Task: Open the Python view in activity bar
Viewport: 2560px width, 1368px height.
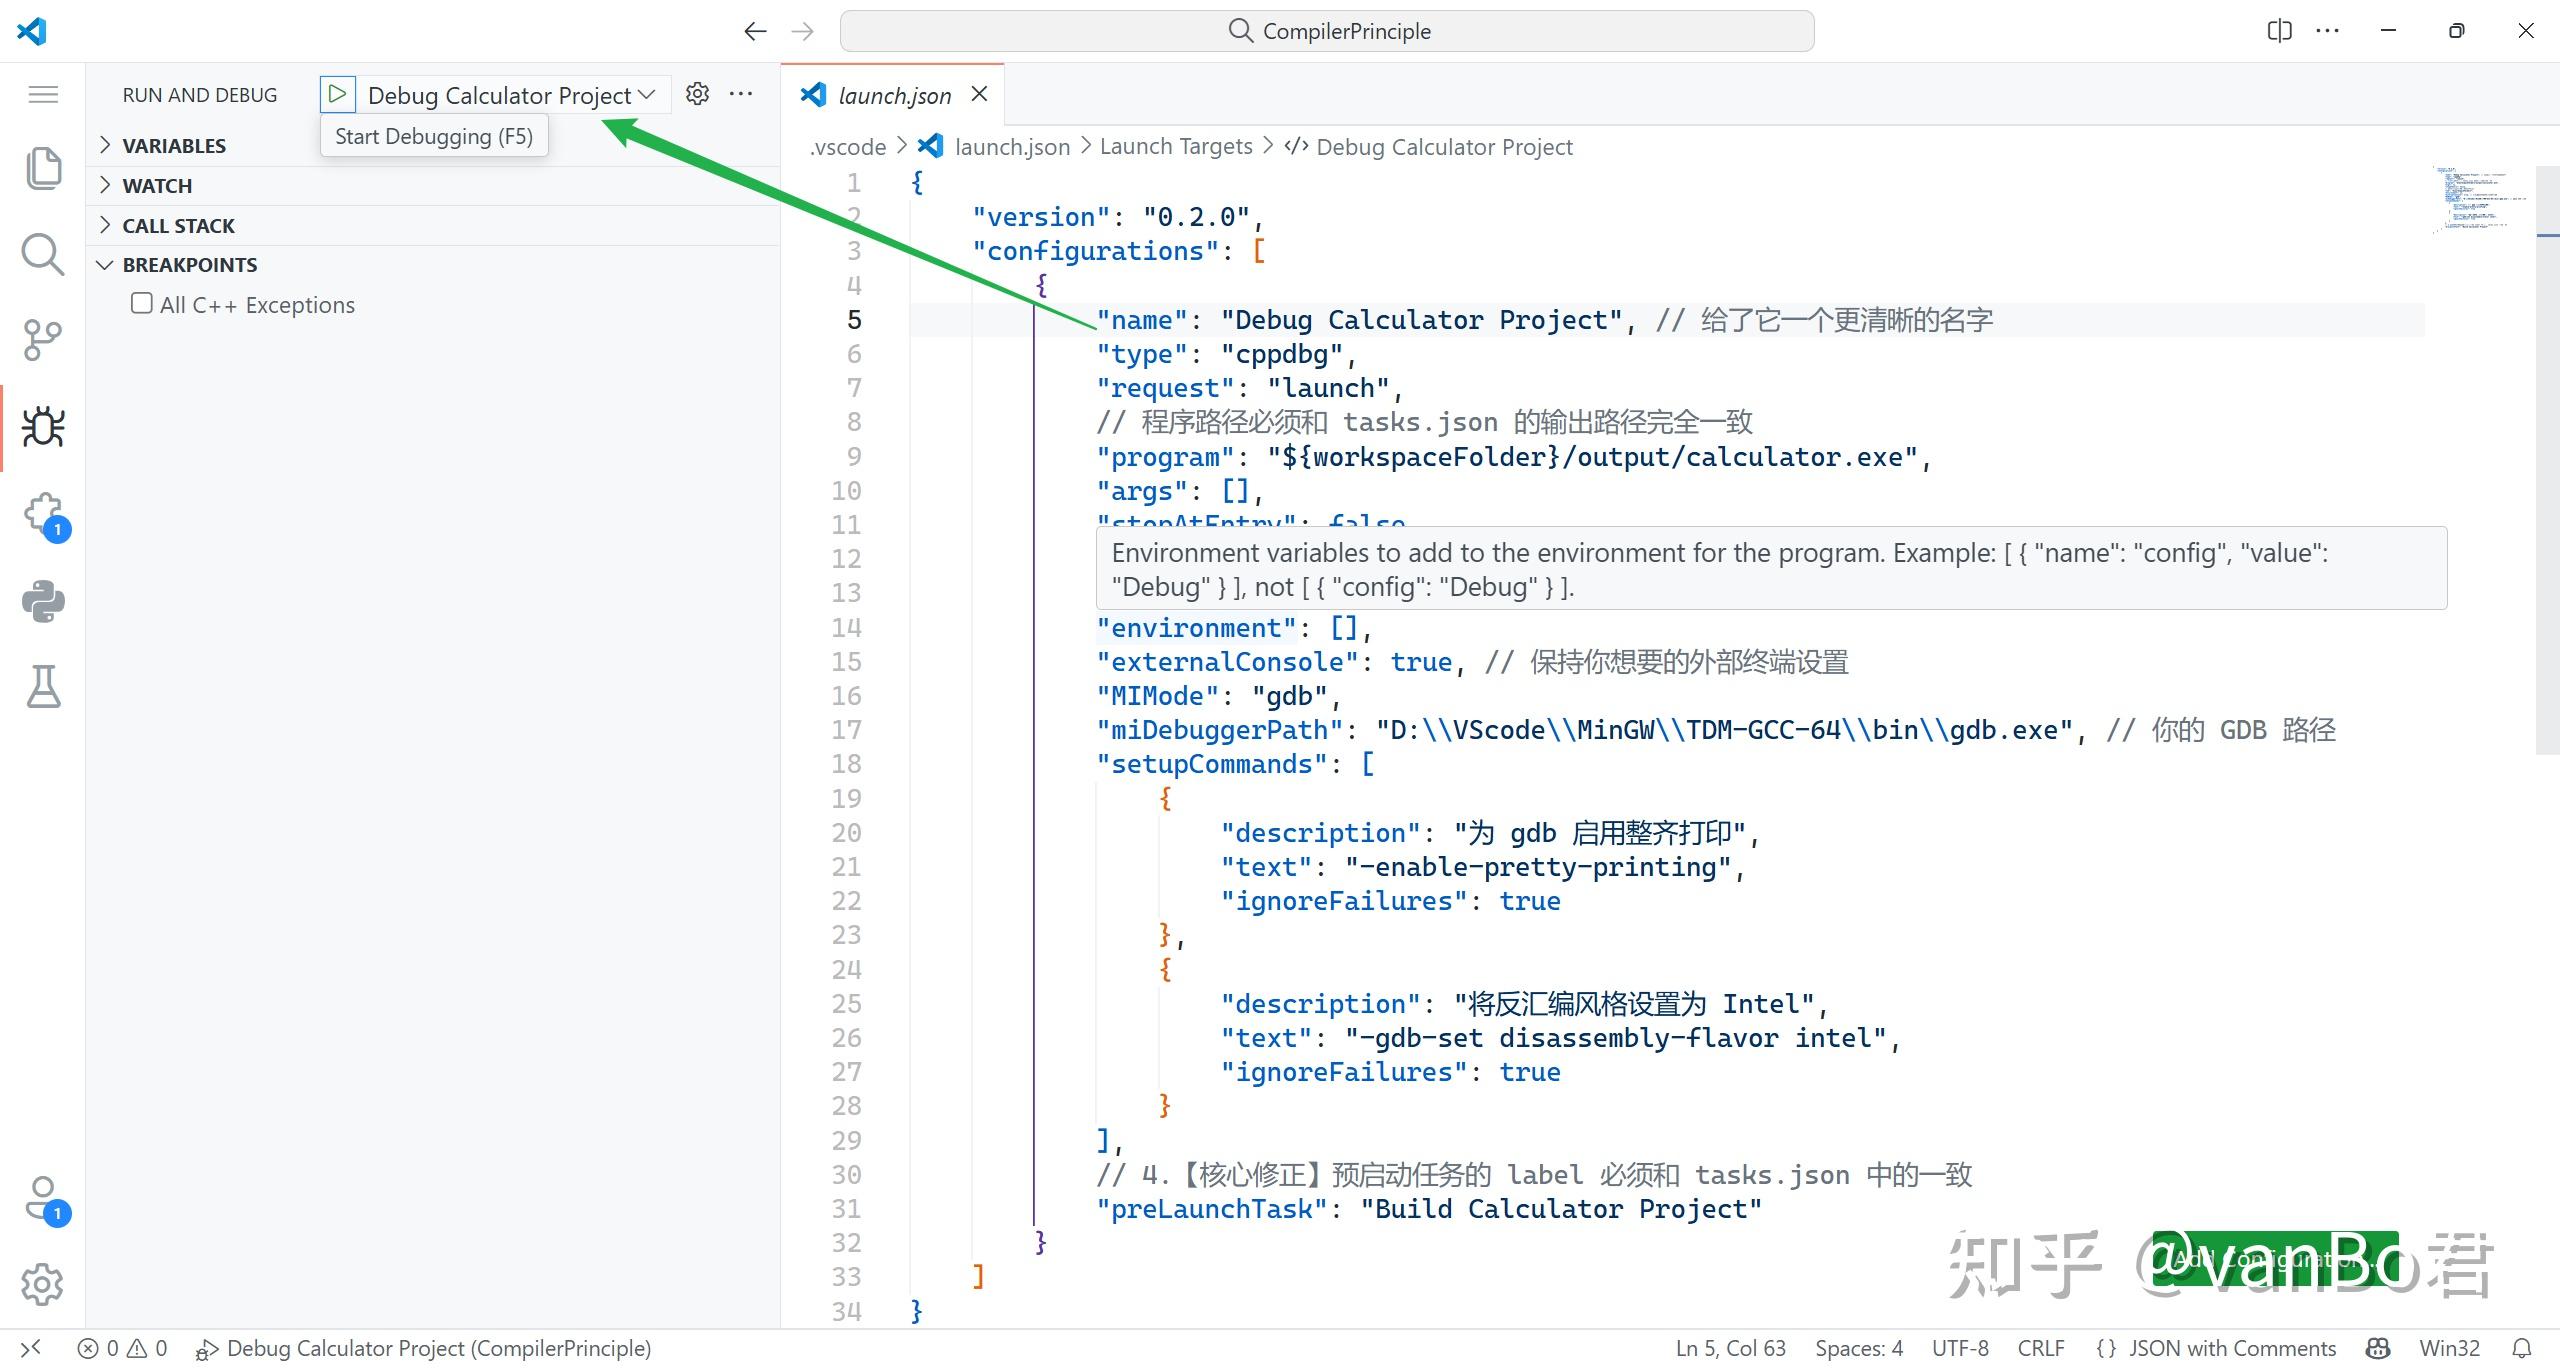Action: click(42, 601)
